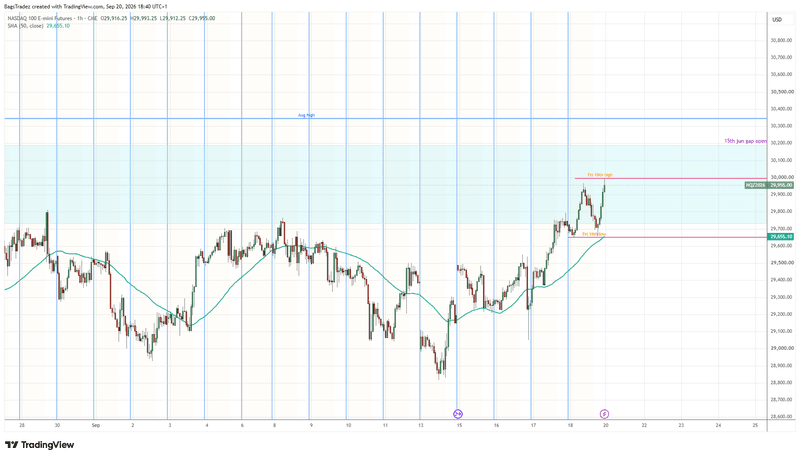Viewport: 800px width, 458px height.
Task: Click the close value C29,955.00 in legend
Action: (x=202, y=18)
